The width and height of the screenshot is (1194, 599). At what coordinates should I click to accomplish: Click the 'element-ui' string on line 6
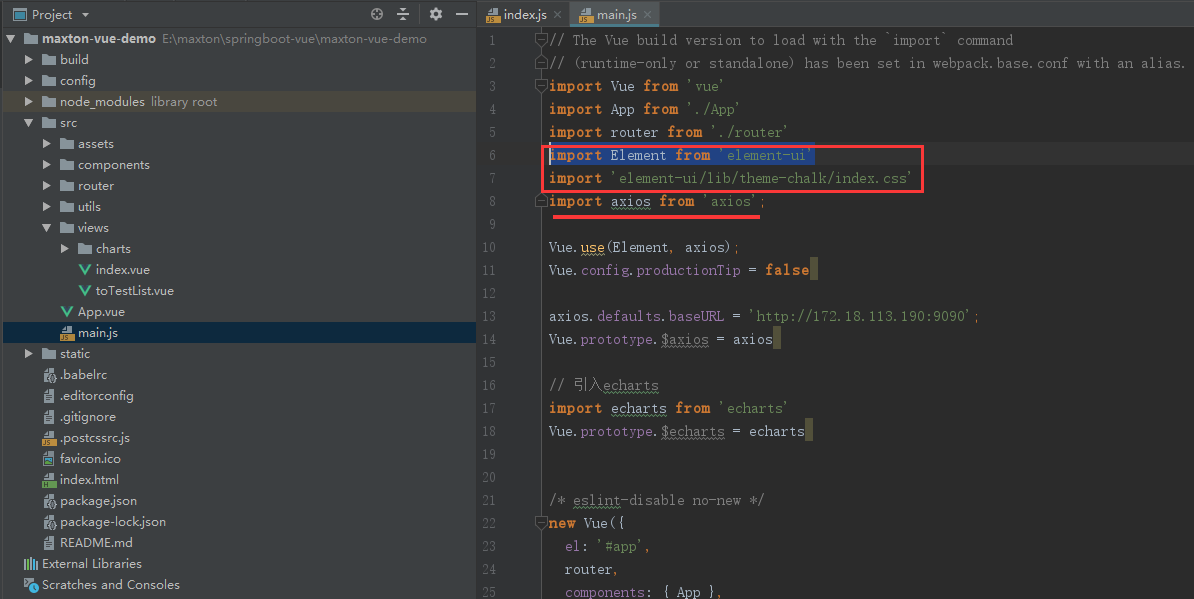[765, 155]
